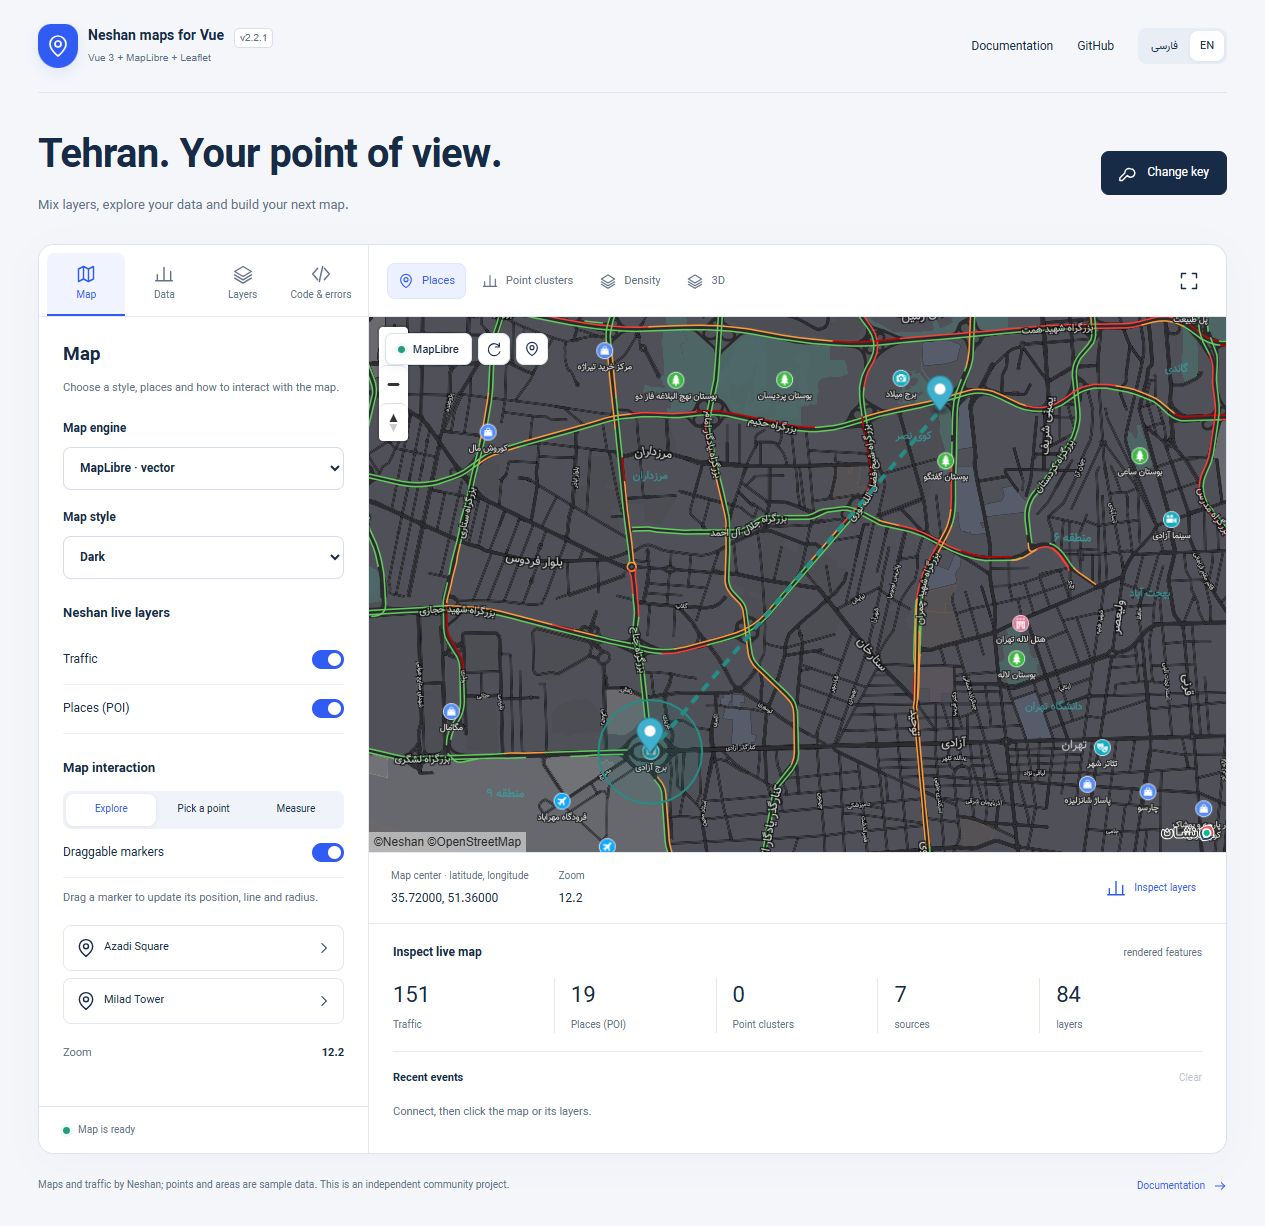Open the GitHub link
This screenshot has width=1265, height=1226.
(1095, 46)
